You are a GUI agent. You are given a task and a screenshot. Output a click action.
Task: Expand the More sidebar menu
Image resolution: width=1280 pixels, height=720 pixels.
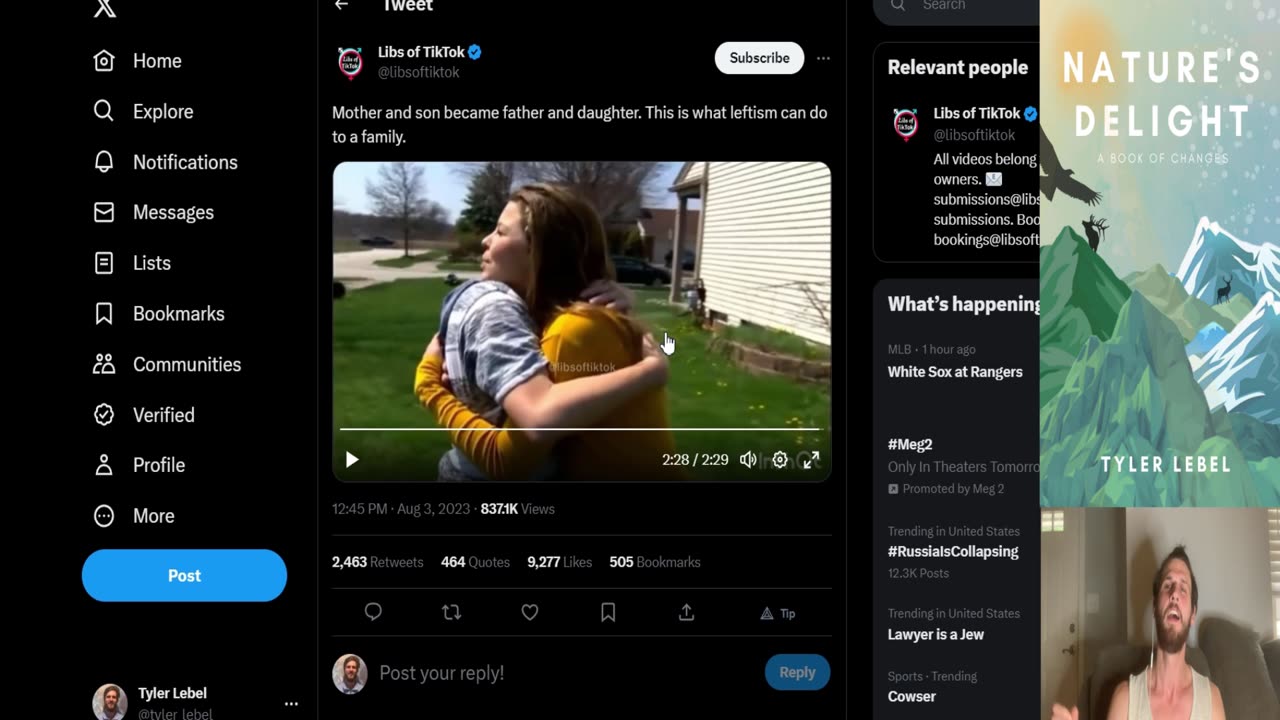point(134,516)
